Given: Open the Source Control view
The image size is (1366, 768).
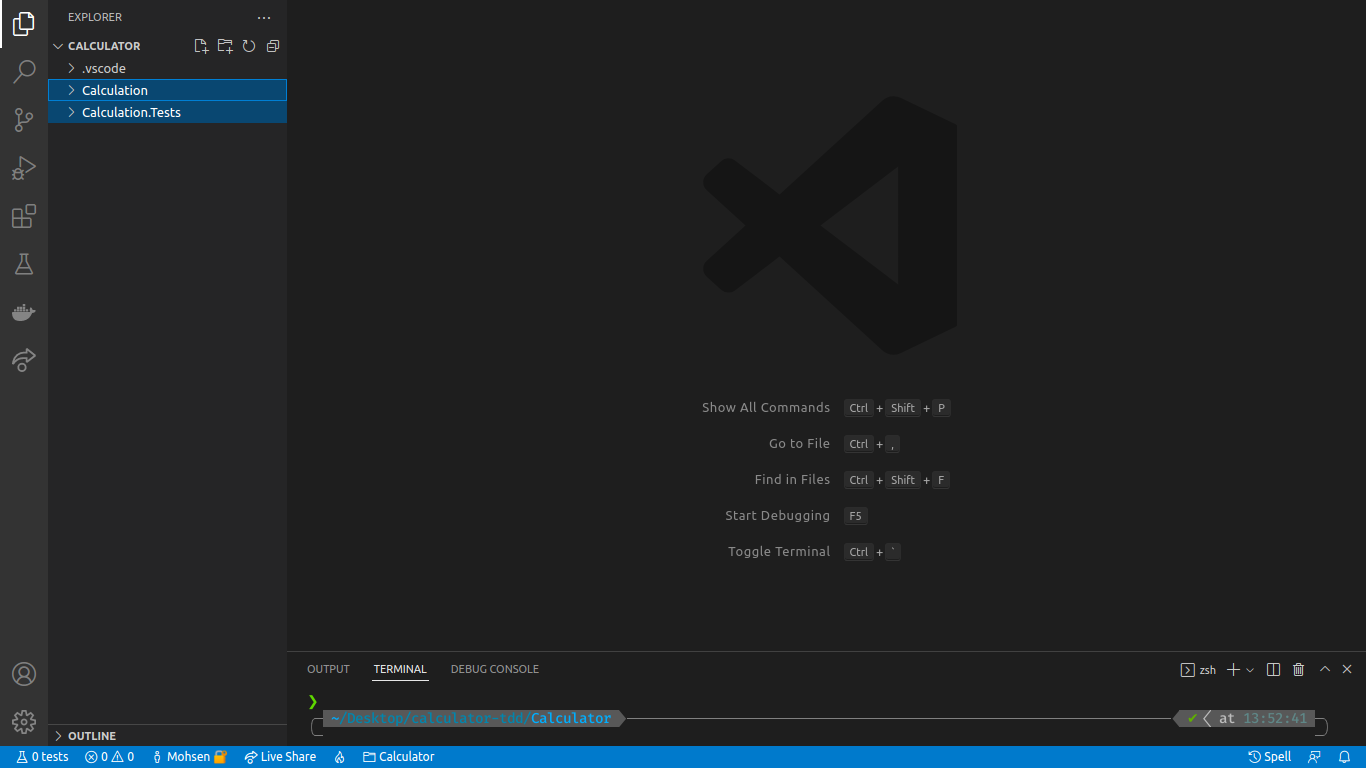Looking at the screenshot, I should (x=24, y=120).
